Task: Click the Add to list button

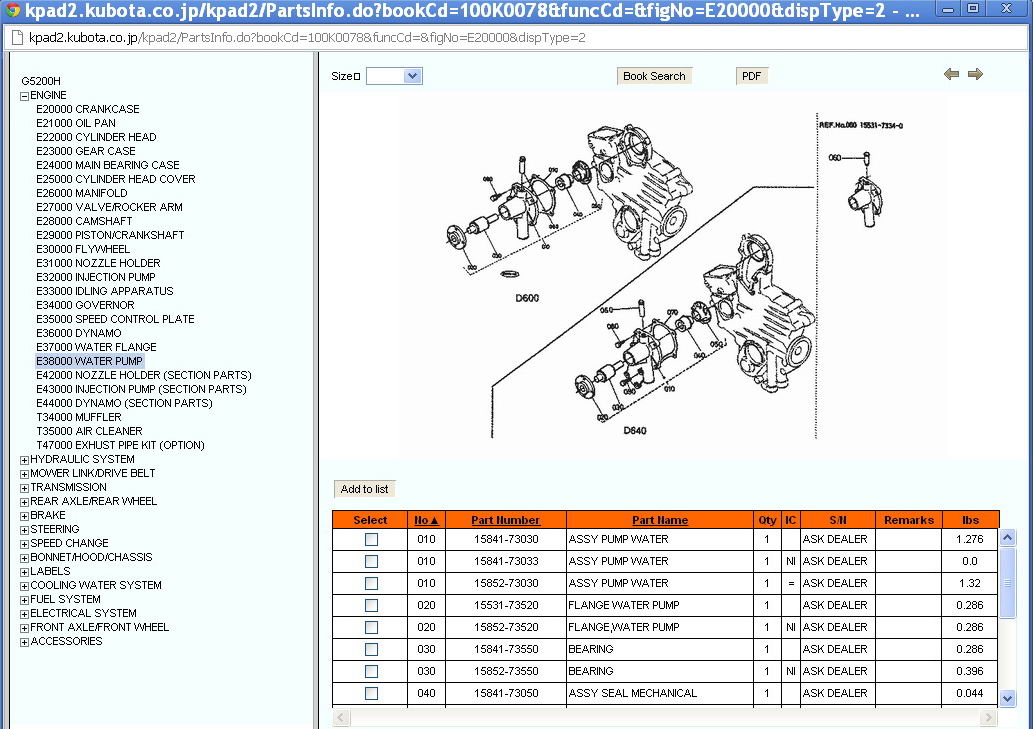Action: [364, 489]
